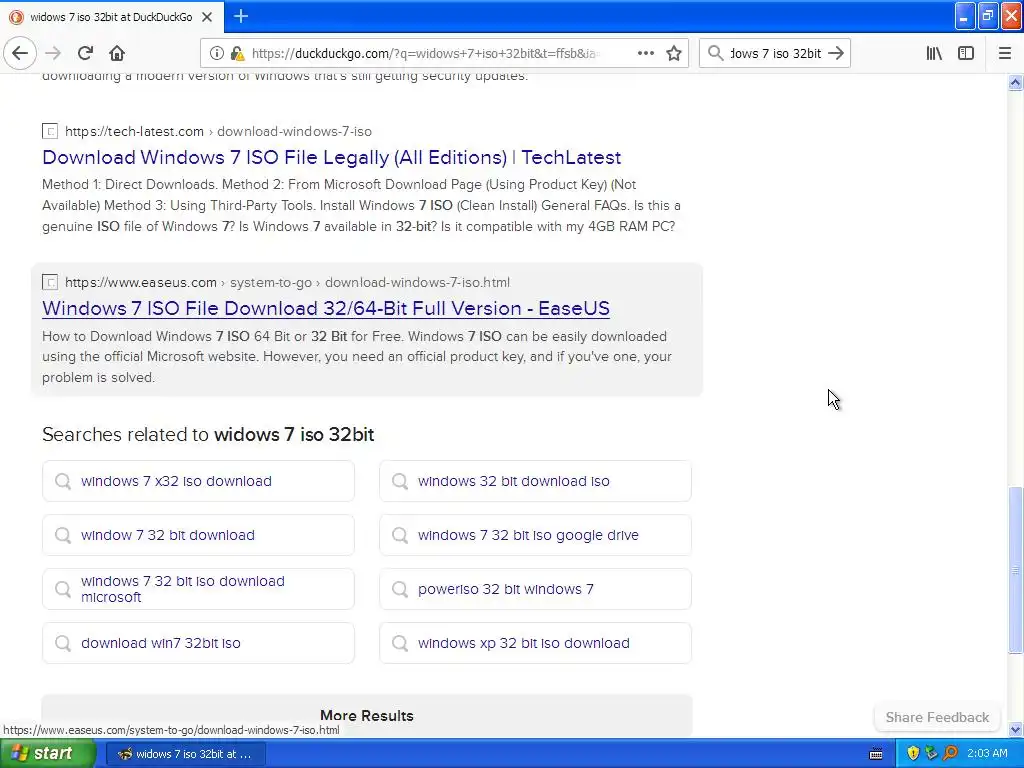Open the EaseUS Windows 7 ISO Download link
This screenshot has height=768, width=1024.
326,308
